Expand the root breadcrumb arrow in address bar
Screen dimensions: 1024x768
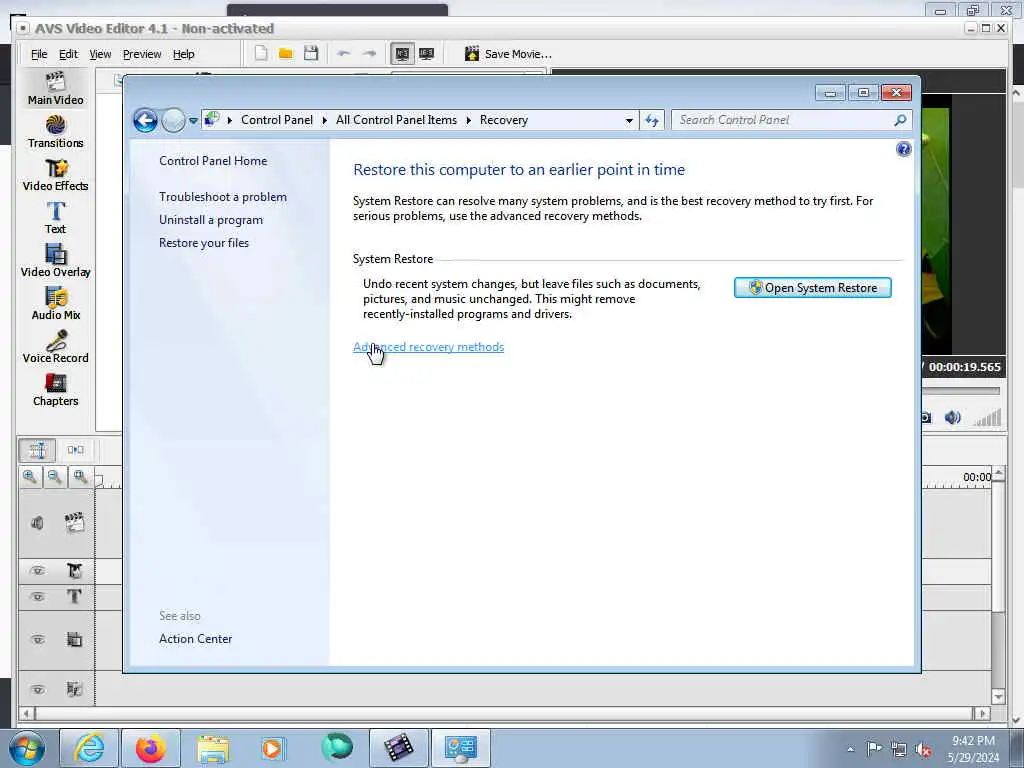point(230,120)
